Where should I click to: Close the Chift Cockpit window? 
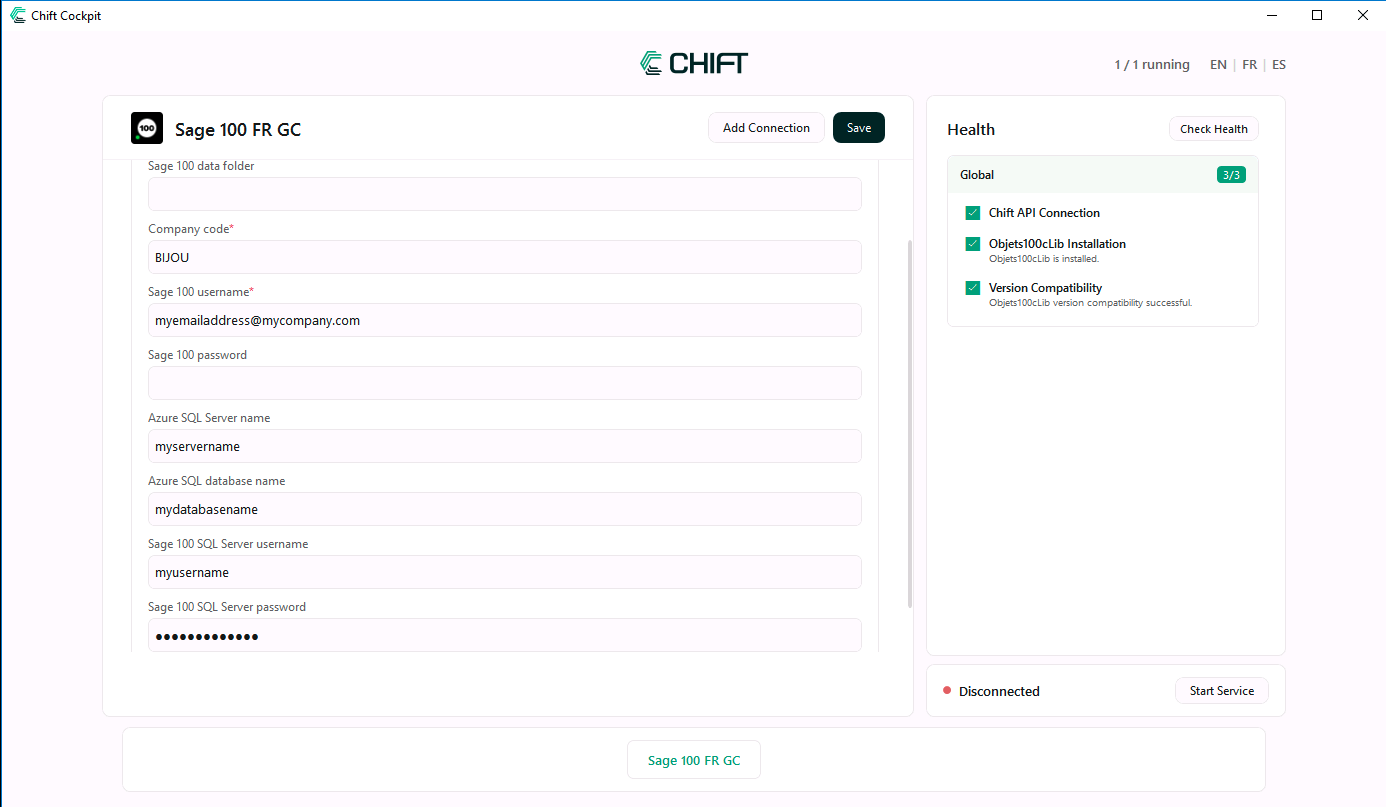click(x=1362, y=15)
